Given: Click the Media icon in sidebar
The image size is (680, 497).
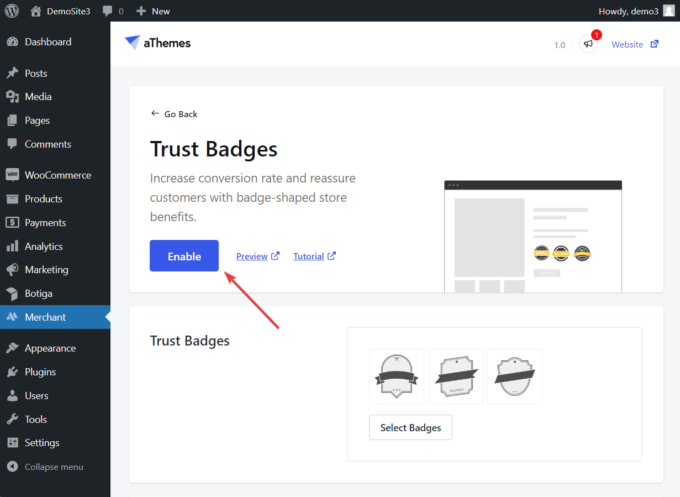Looking at the screenshot, I should point(12,97).
